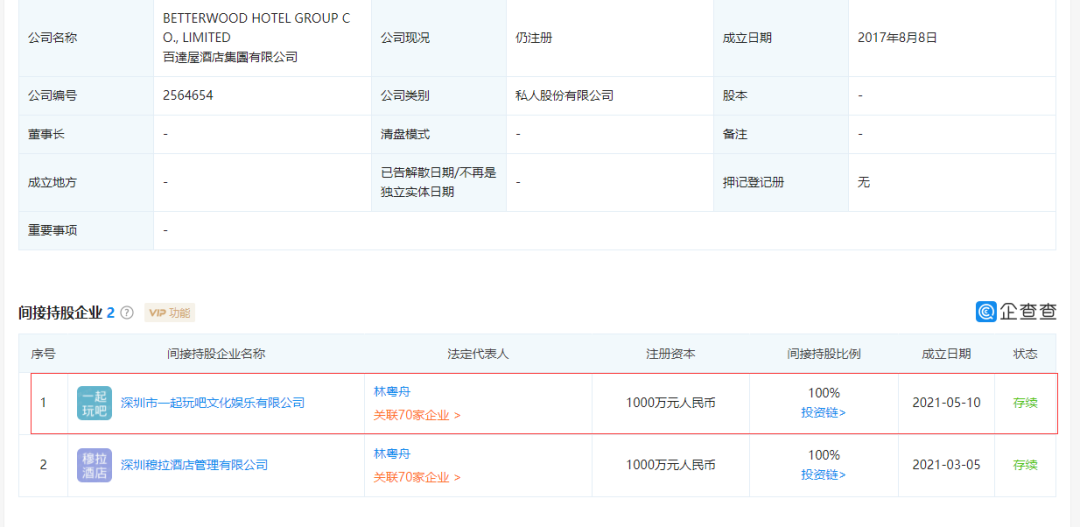Click 存续 status in 穆拉酒店 row

1025,465
